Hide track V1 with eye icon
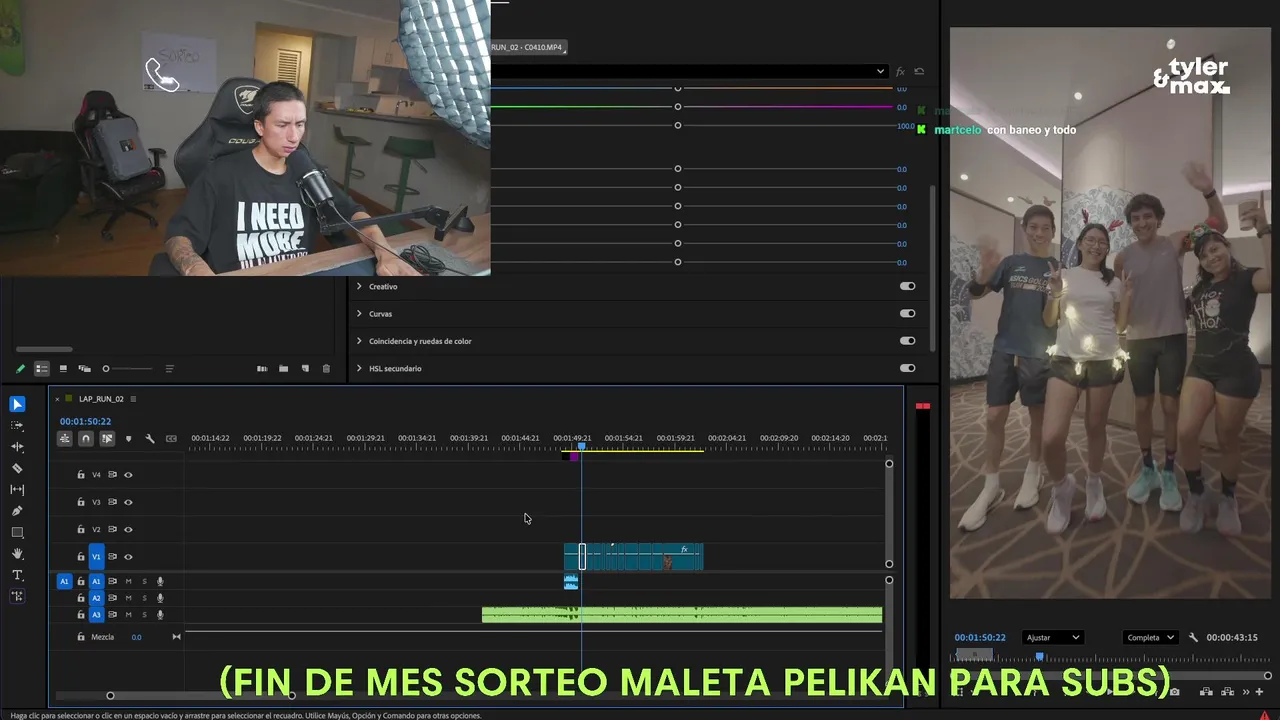Viewport: 1280px width, 720px height. coord(128,557)
